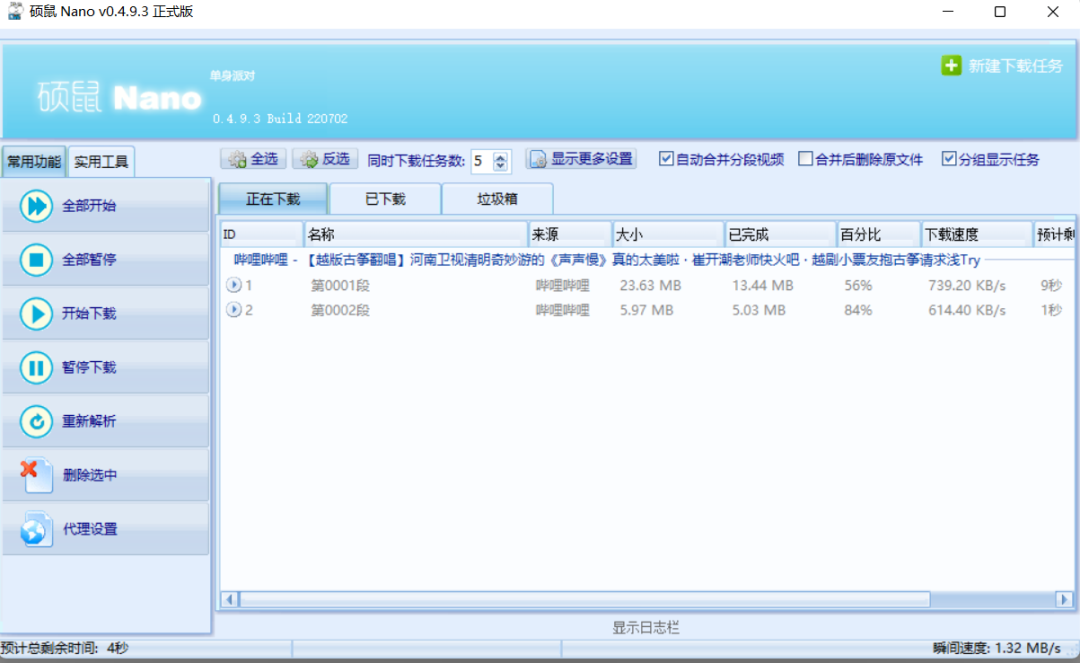Click 瞬间速度 1.32 MB/s status text

pos(997,648)
